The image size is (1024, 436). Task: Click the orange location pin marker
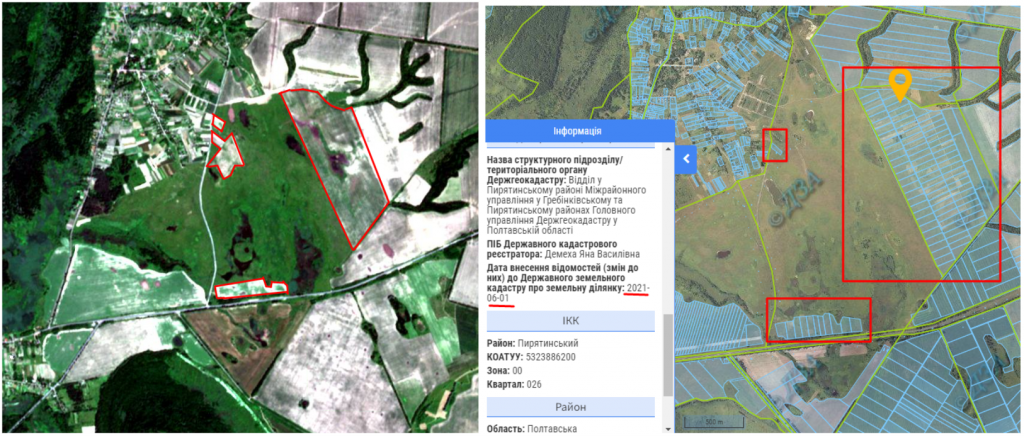(900, 85)
